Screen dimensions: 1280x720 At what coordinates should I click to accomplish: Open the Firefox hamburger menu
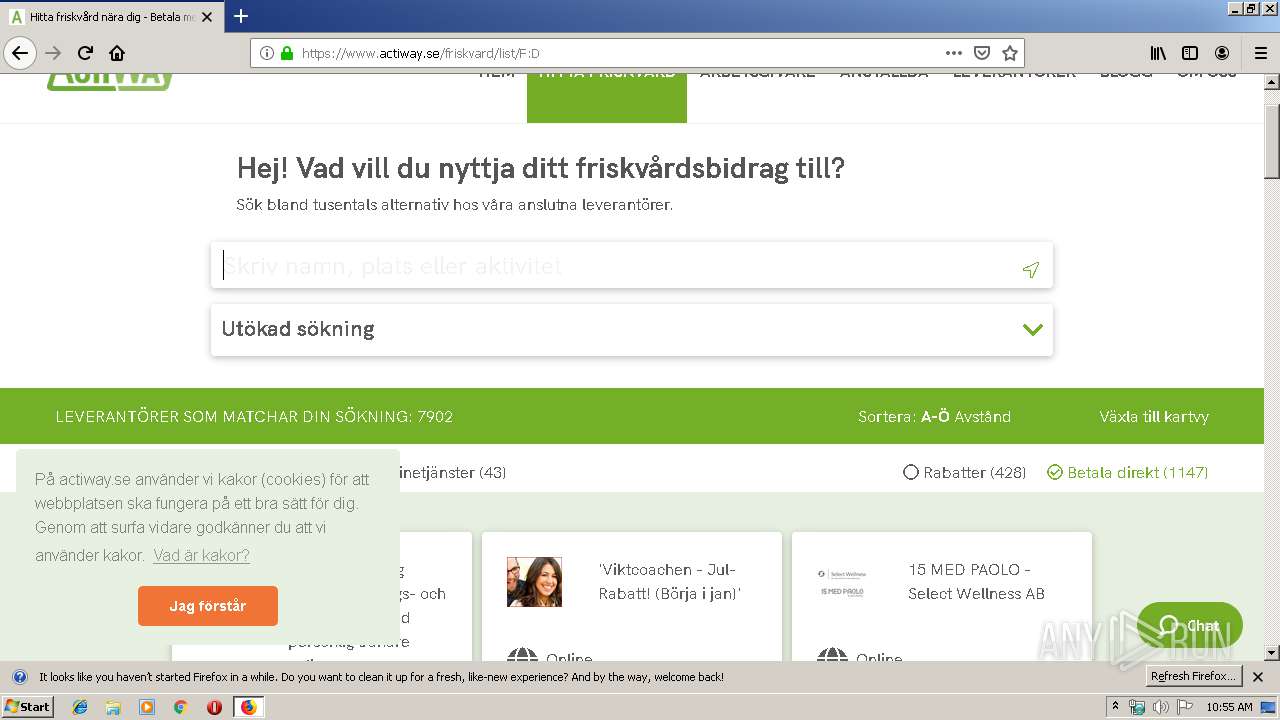1261,53
